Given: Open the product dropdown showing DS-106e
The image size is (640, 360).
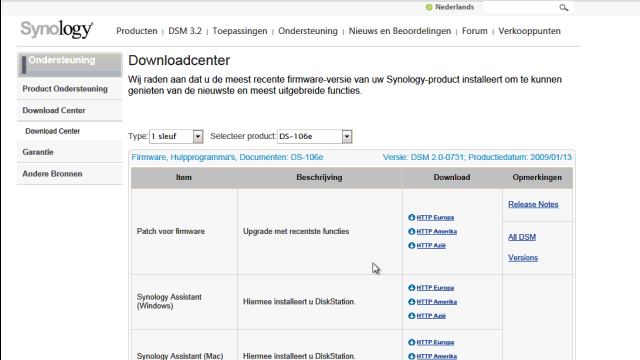Looking at the screenshot, I should (x=315, y=136).
